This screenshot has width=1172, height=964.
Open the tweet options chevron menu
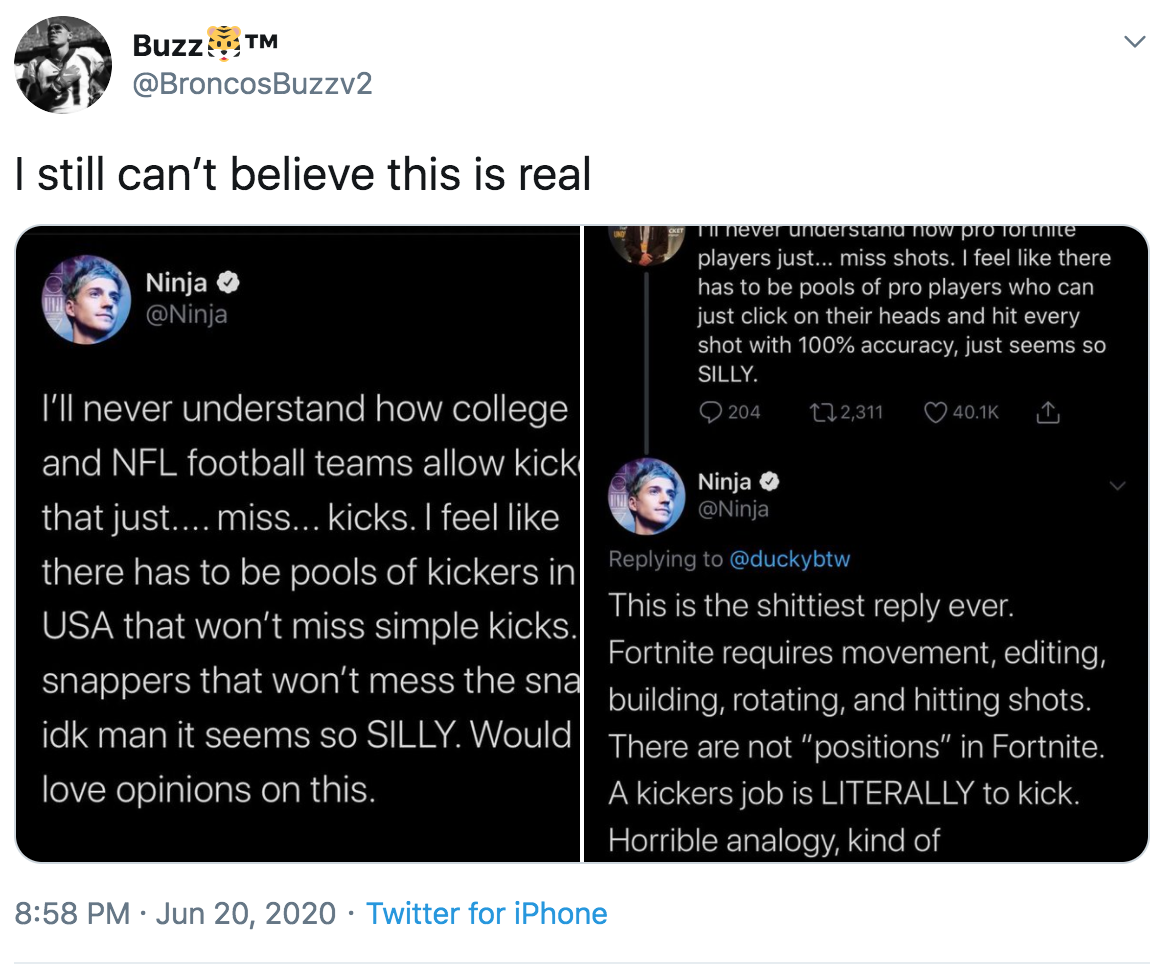pos(1134,42)
